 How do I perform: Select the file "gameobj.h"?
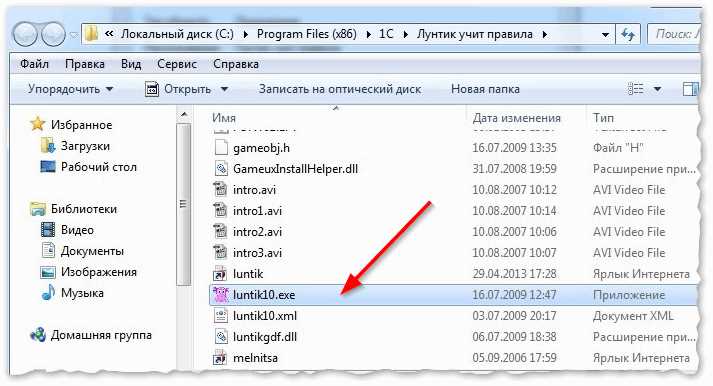261,148
